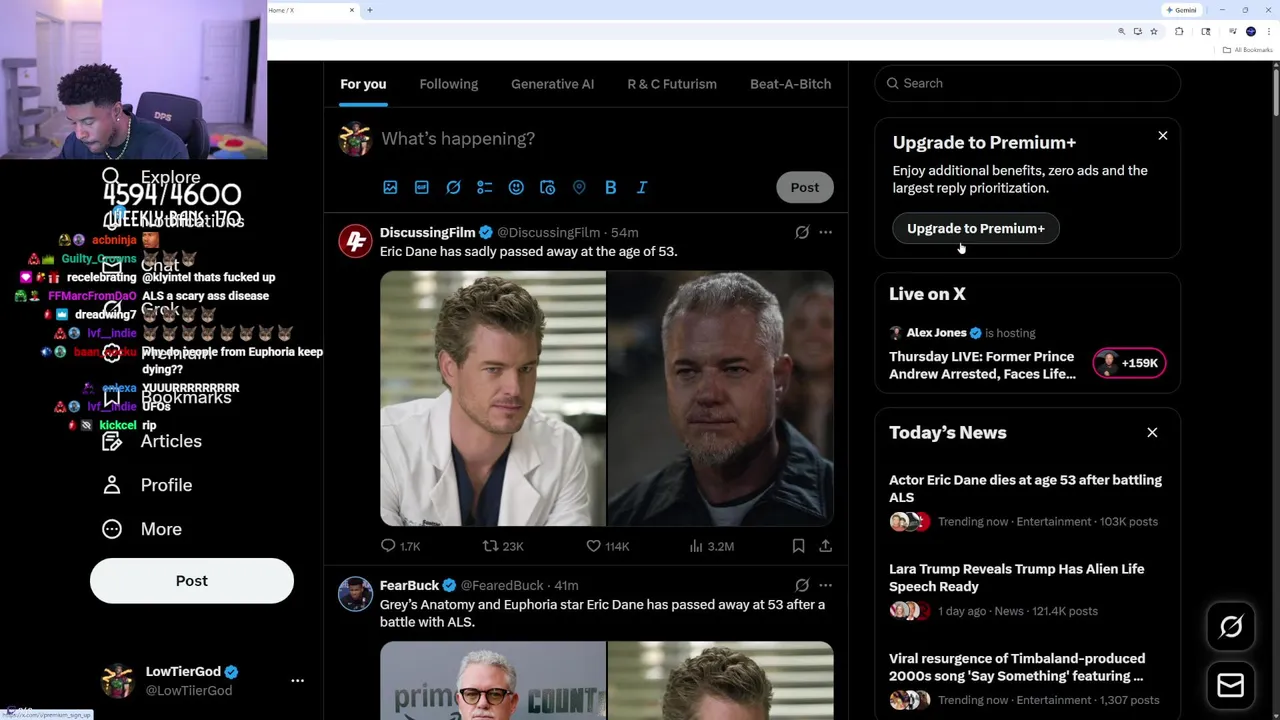Open Alex Jones host profile link
This screenshot has width=1280, height=720.
(937, 333)
